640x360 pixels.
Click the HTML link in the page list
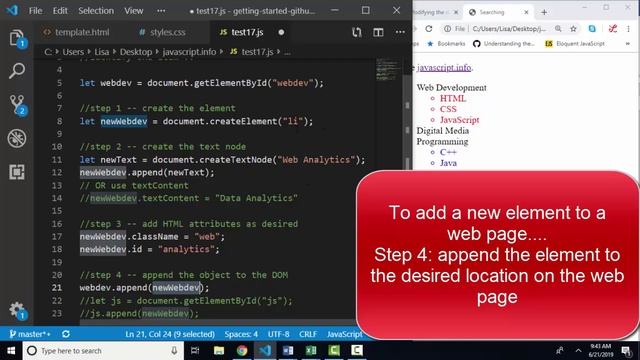[x=453, y=98]
